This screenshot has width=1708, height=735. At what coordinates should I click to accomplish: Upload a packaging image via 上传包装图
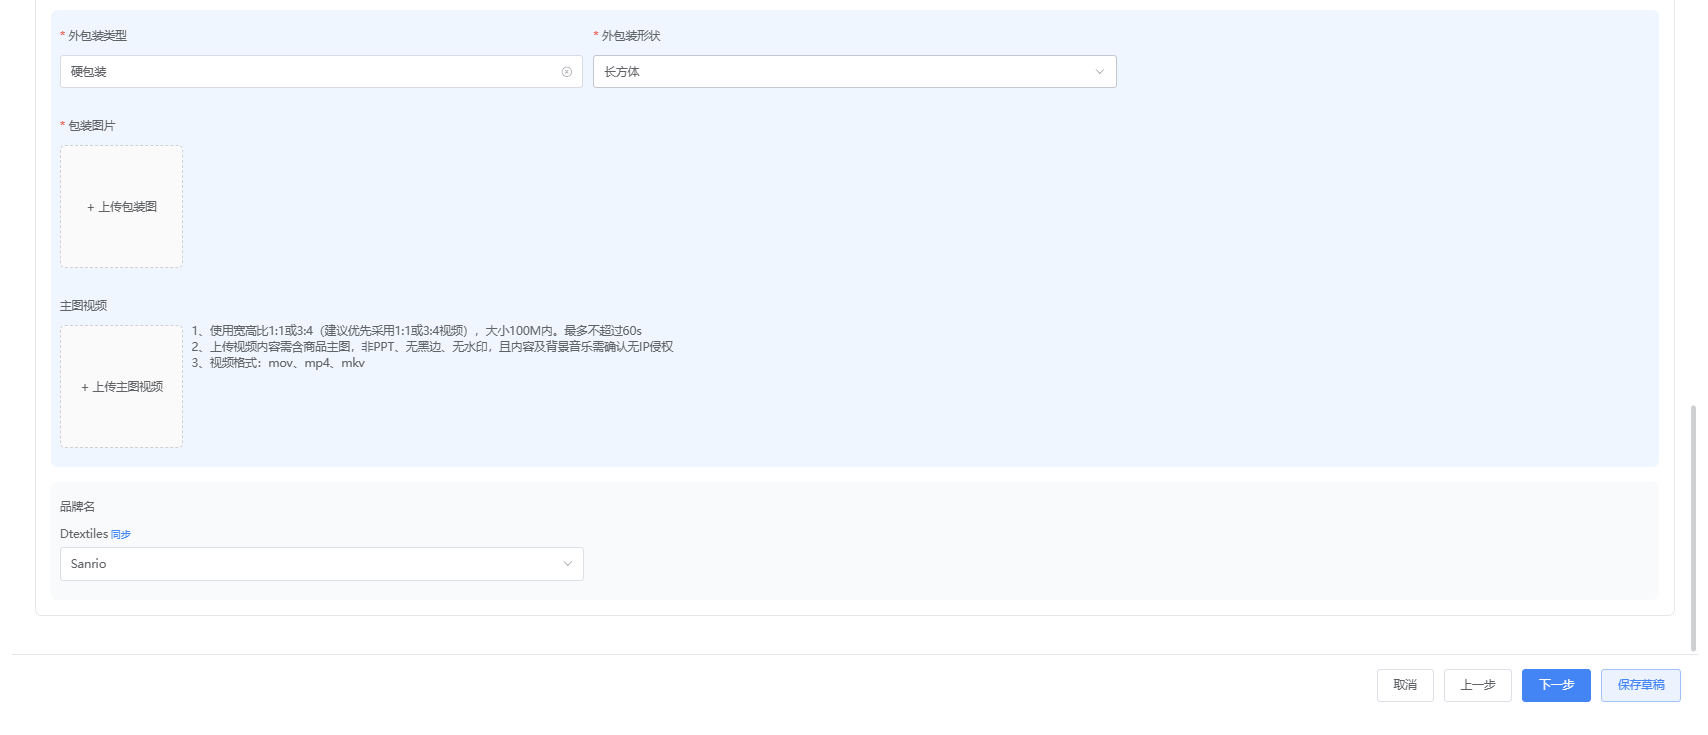point(121,207)
